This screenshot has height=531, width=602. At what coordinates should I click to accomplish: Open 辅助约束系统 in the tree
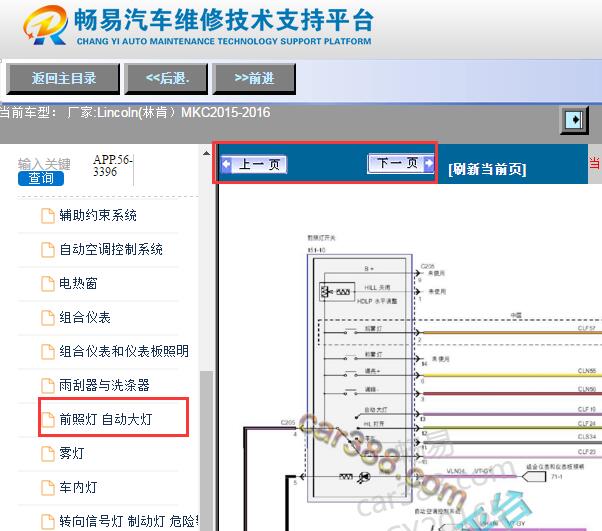pos(98,215)
